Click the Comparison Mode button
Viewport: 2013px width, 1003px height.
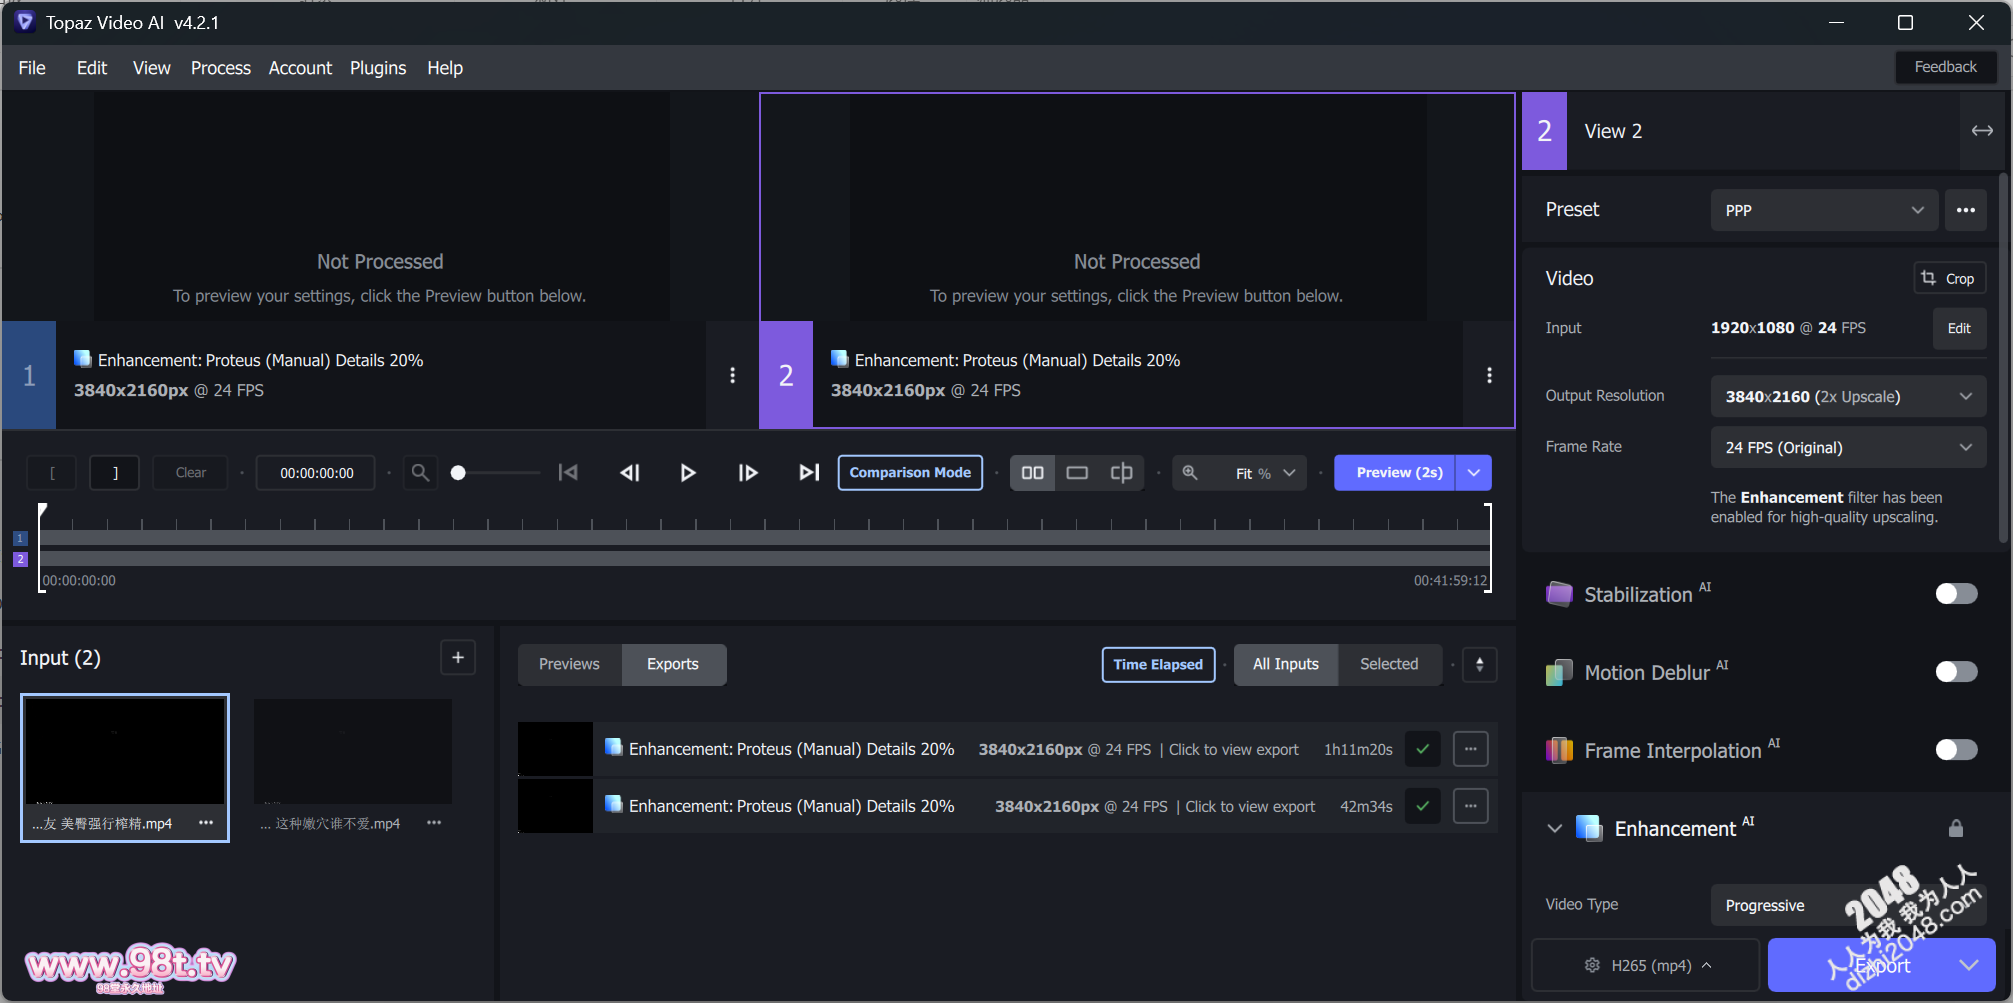tap(909, 473)
